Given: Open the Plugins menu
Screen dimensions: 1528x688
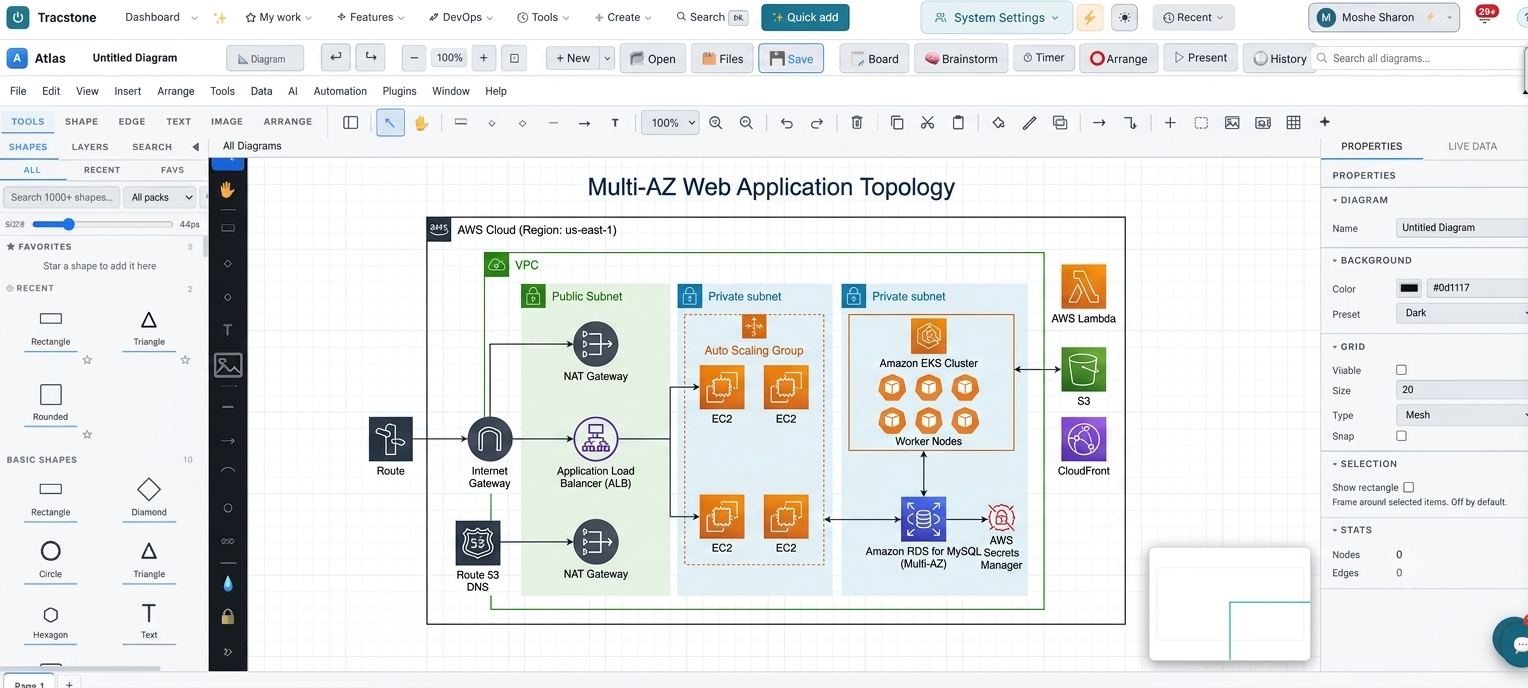Looking at the screenshot, I should (400, 91).
